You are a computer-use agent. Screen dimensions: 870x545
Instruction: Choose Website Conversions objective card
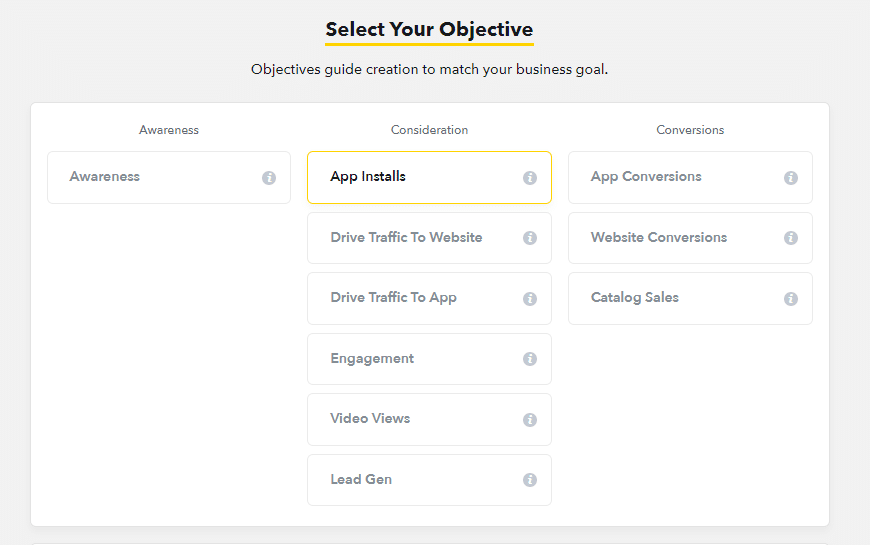[690, 238]
